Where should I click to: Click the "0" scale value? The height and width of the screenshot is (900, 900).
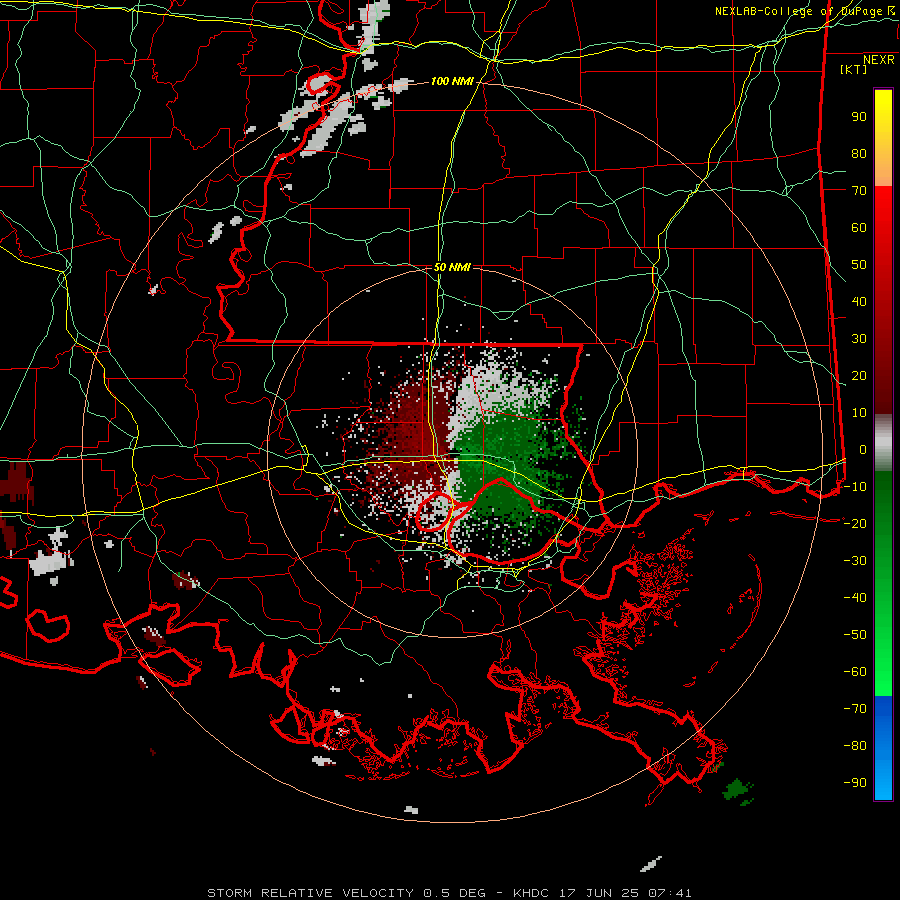[x=863, y=450]
